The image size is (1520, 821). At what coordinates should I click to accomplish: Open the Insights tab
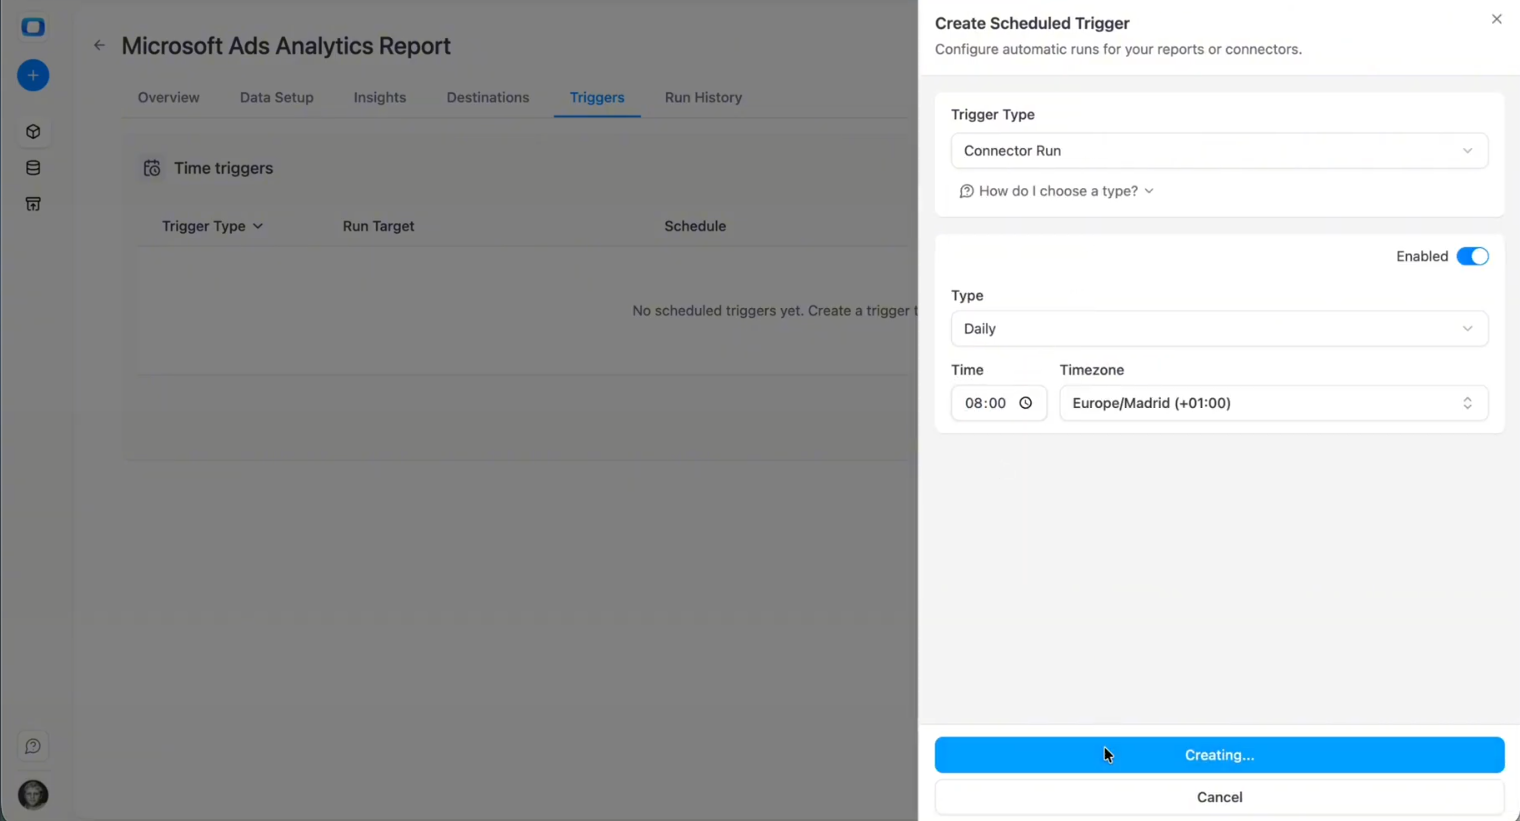(380, 97)
